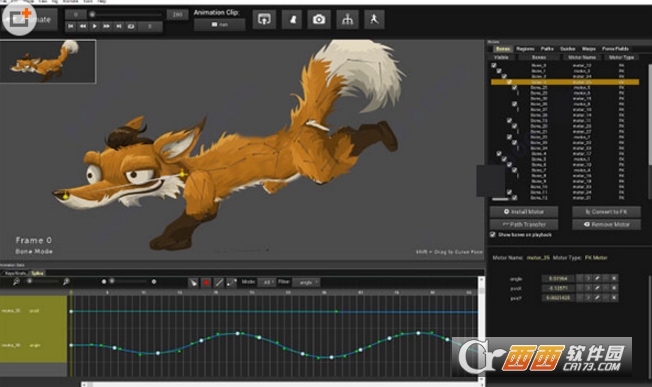Toggle visibility checkbox of the highlighted bone row
Viewport: 652px width, 387px height.
tap(509, 82)
